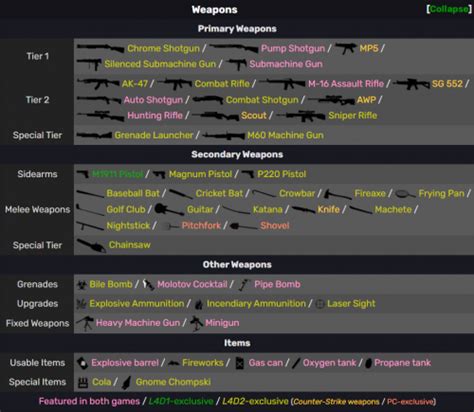Click the Guitar icon

(x=169, y=210)
